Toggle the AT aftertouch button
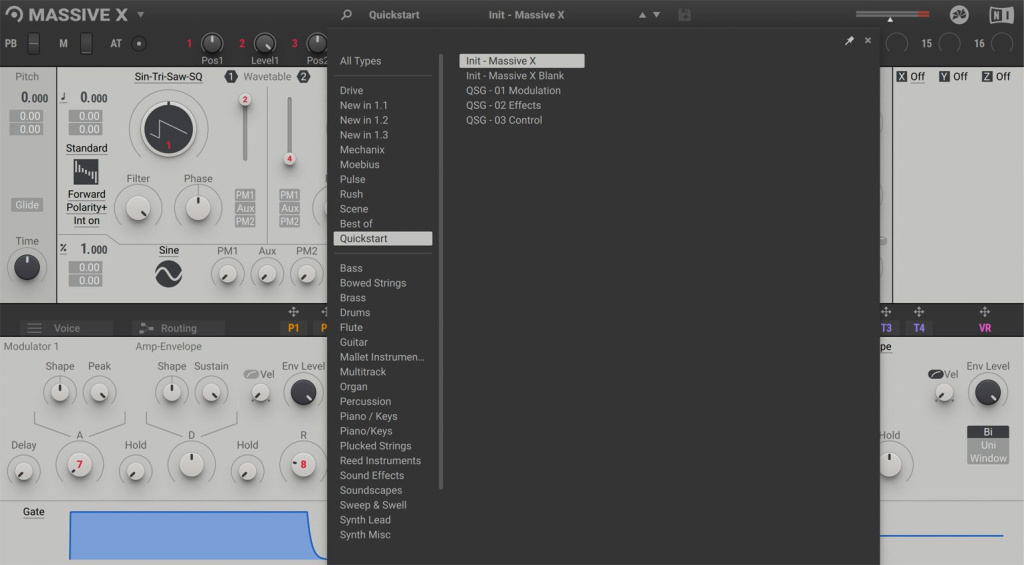1024x565 pixels. [138, 44]
